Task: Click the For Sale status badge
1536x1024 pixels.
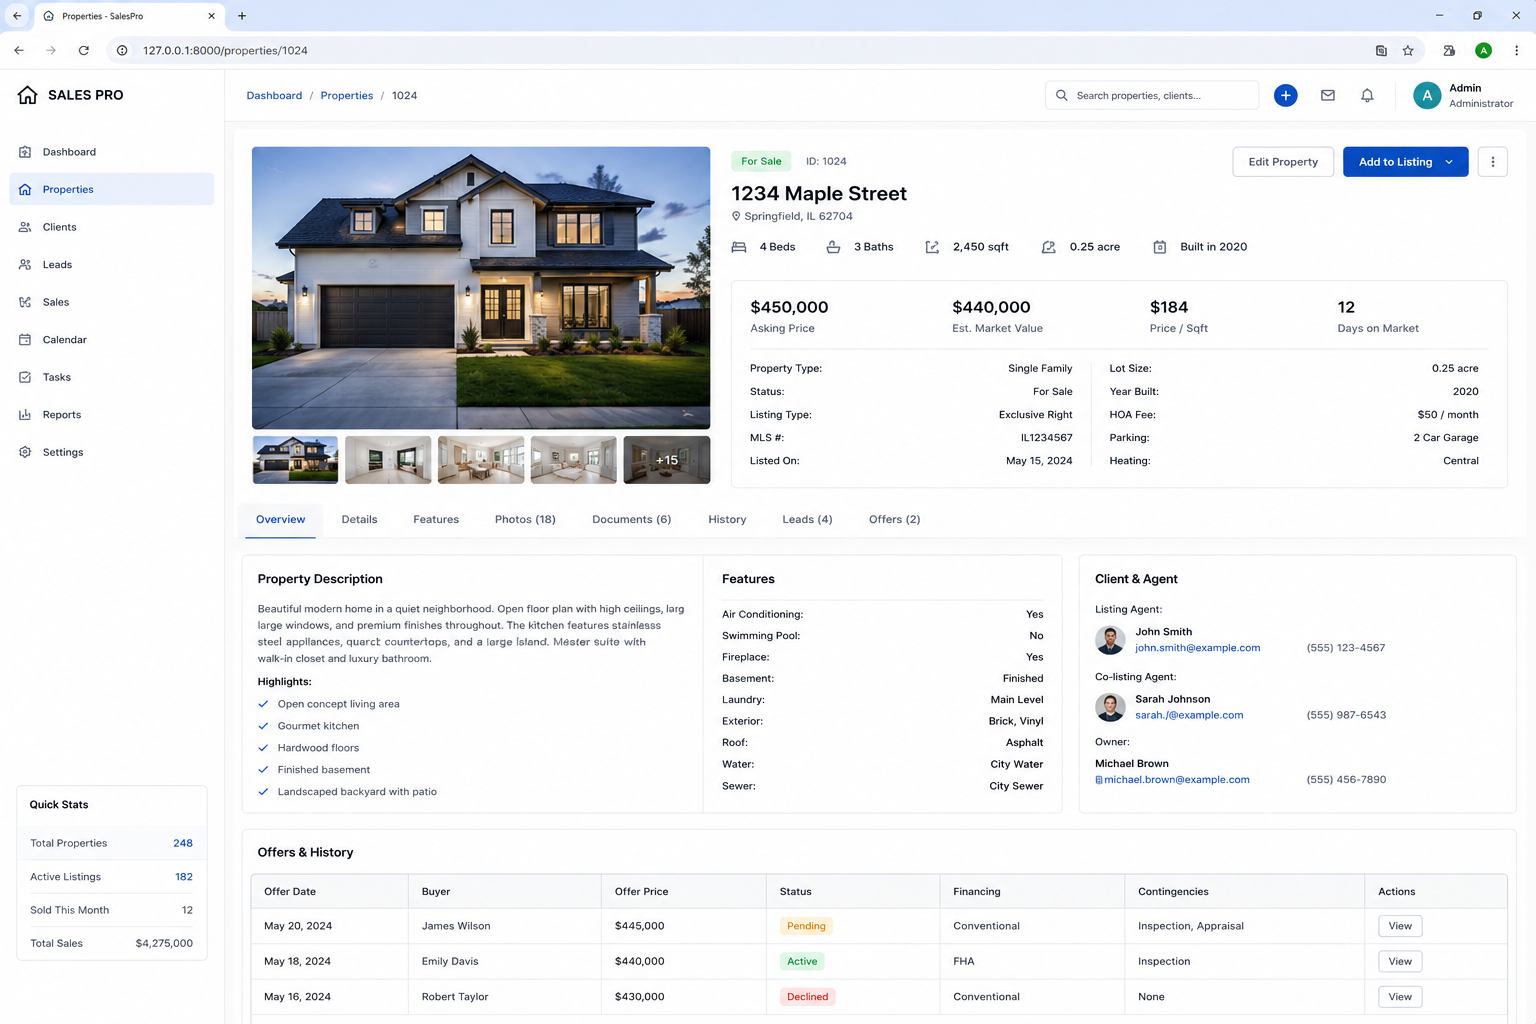Action: point(761,161)
